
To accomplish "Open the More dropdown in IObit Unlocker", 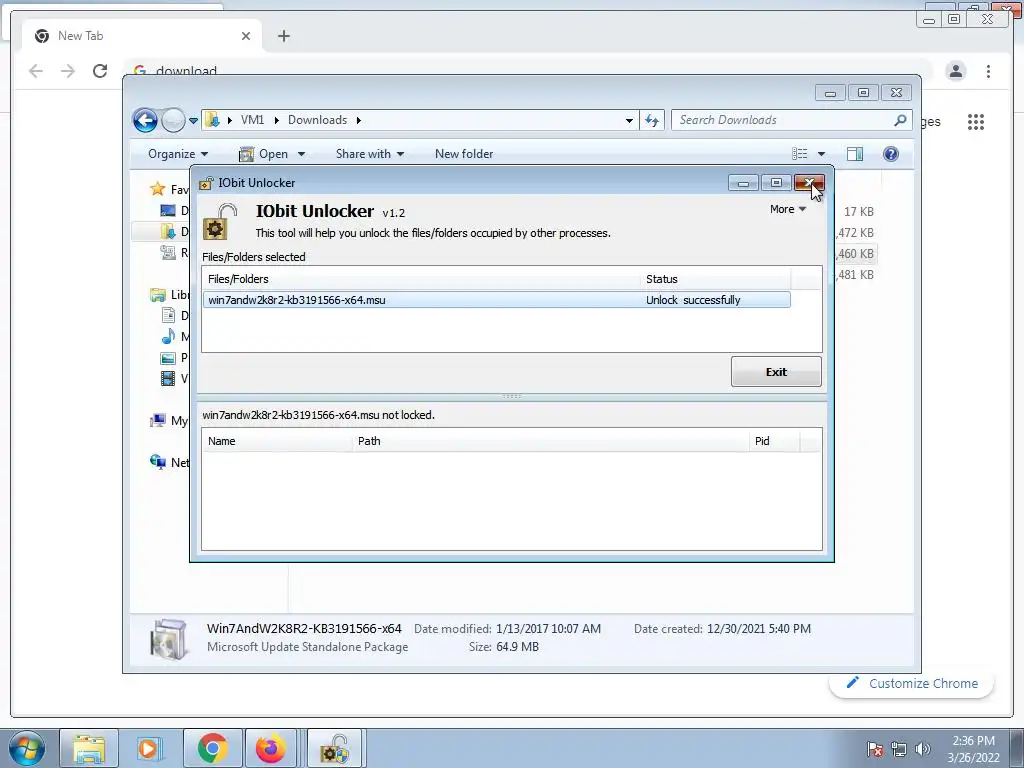I will coord(788,209).
